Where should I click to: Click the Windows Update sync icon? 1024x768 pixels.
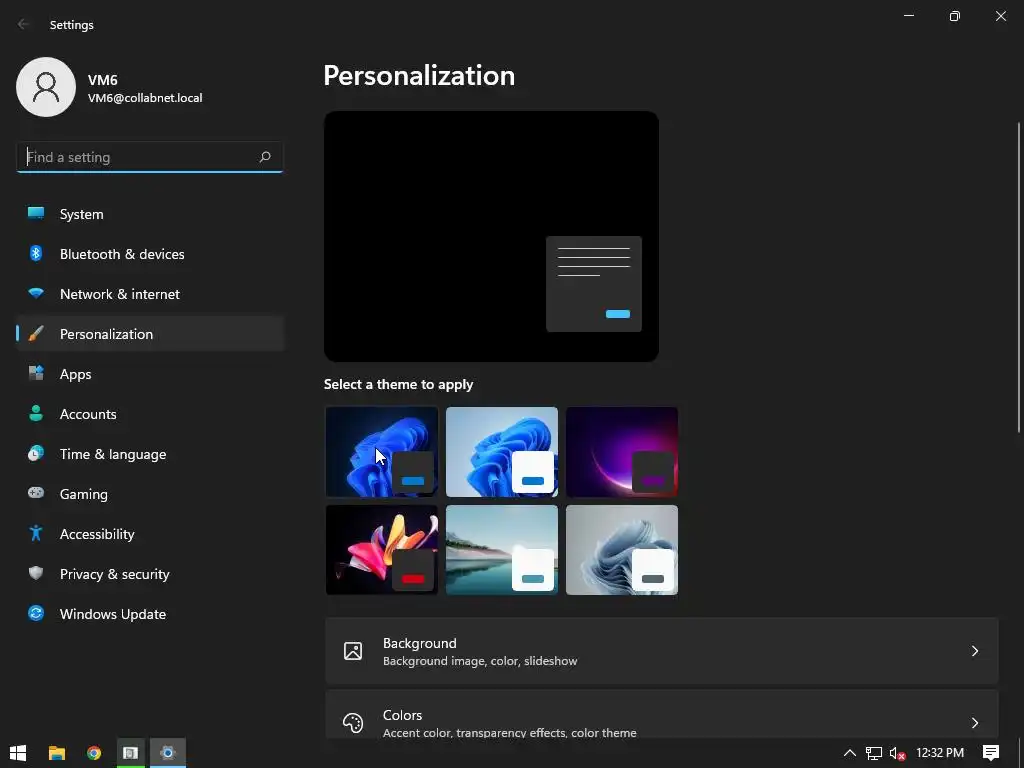36,613
